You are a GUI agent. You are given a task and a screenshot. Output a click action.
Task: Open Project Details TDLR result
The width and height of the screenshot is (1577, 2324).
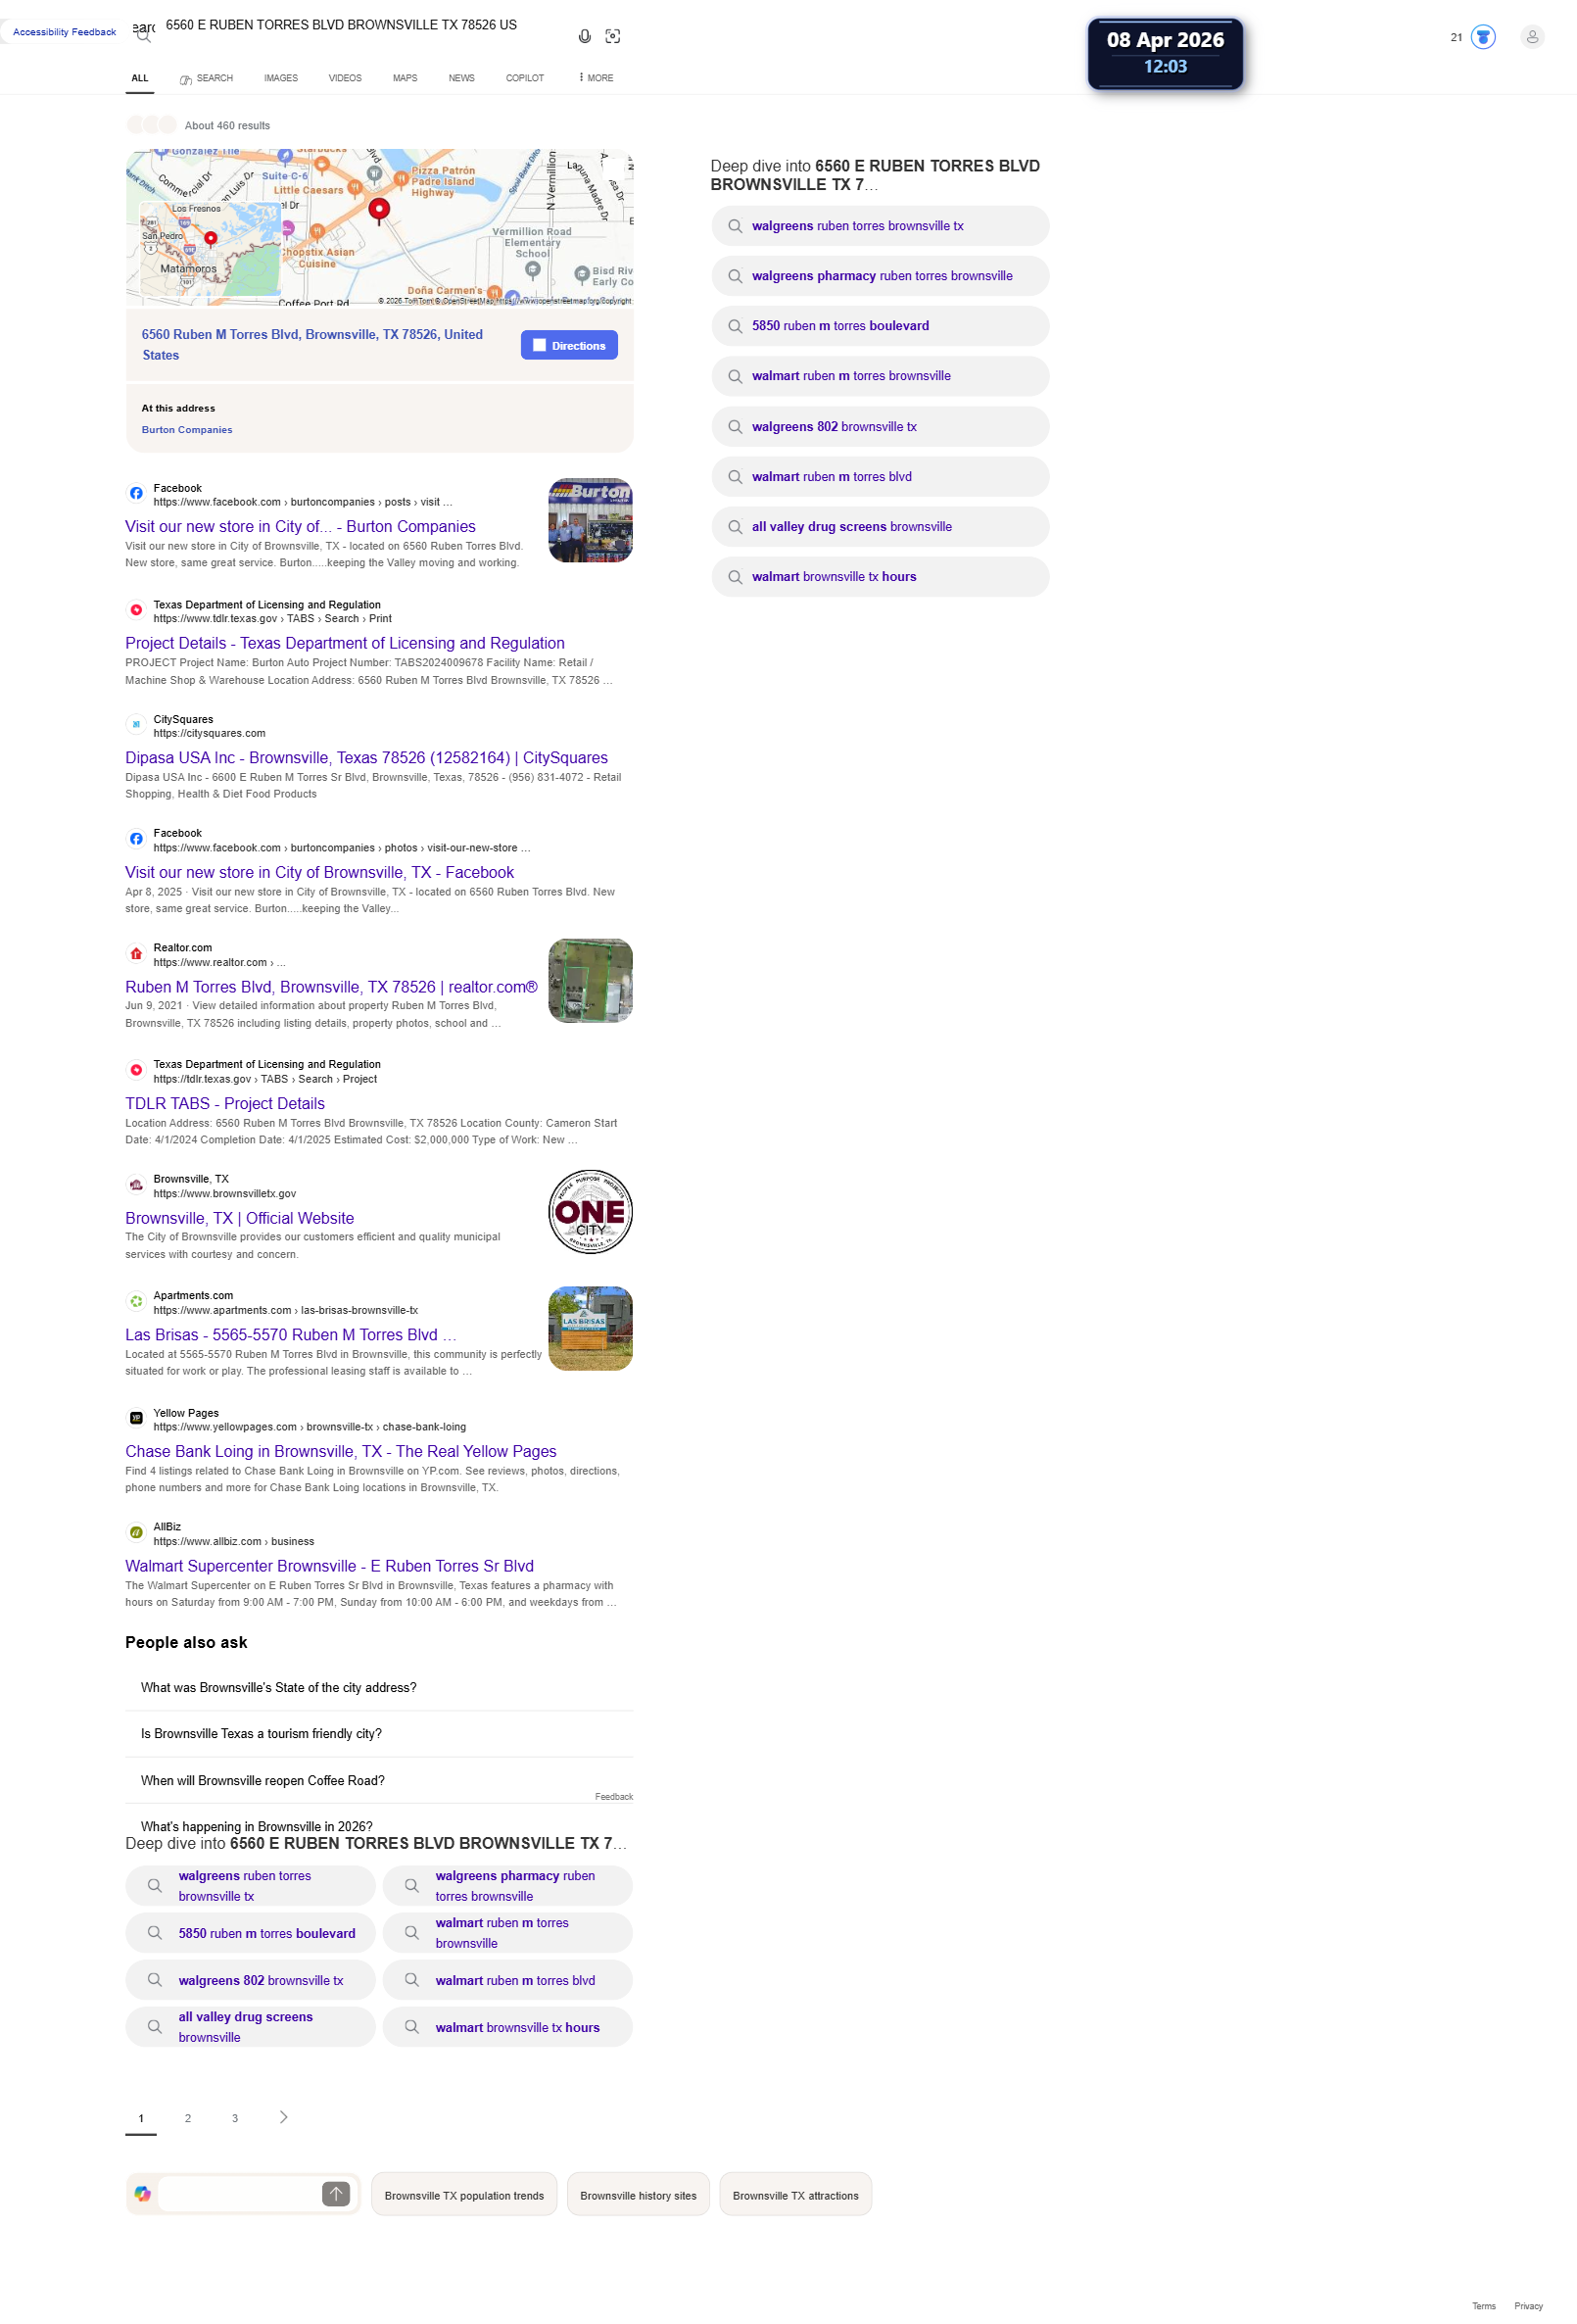tap(345, 644)
